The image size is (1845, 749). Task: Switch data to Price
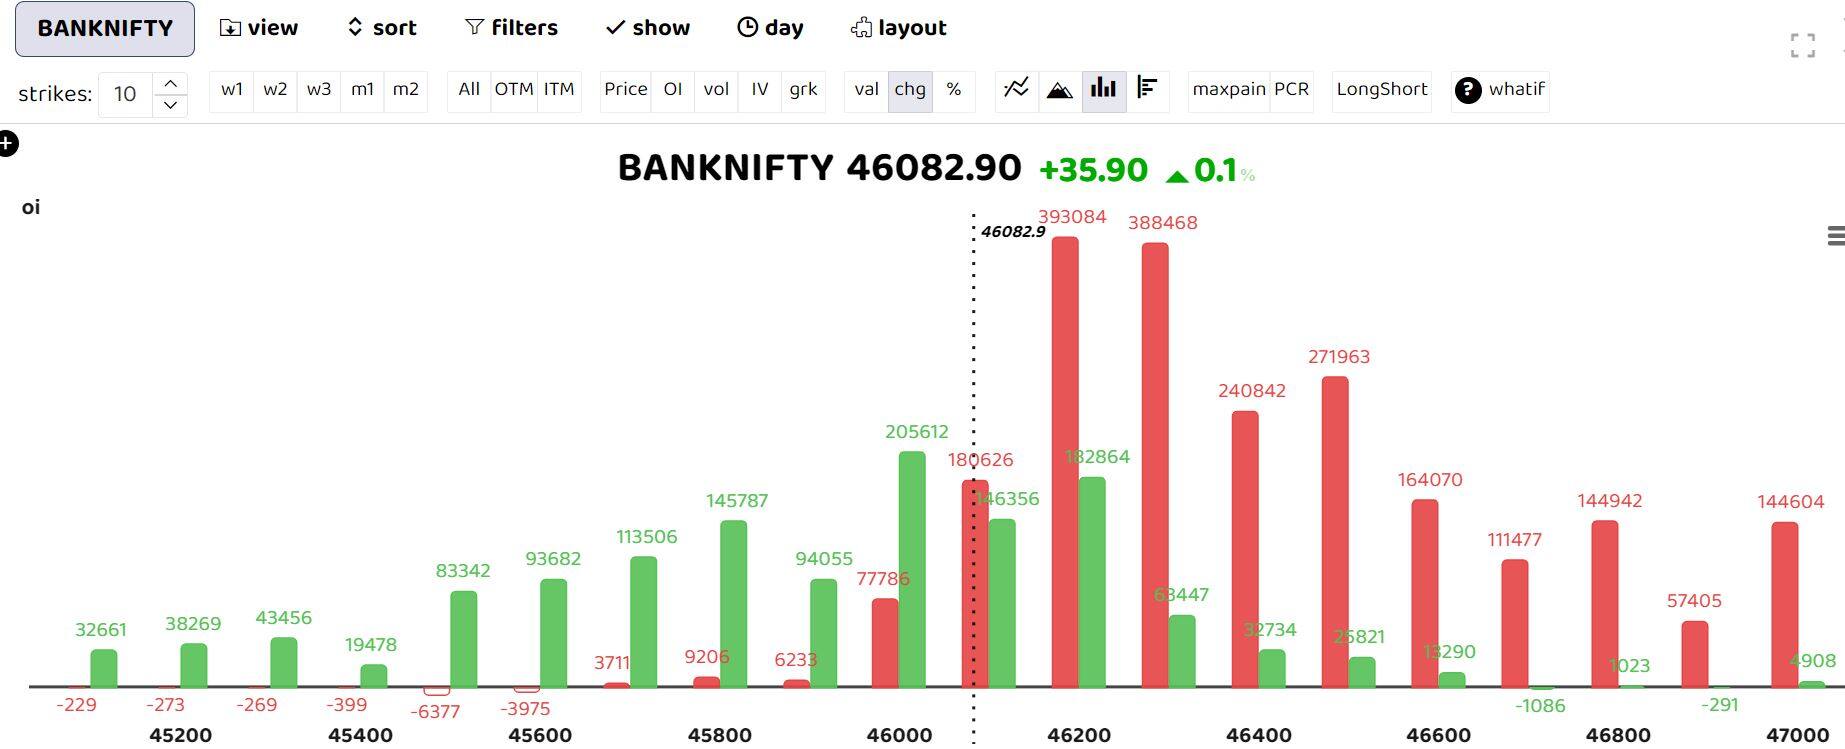626,90
